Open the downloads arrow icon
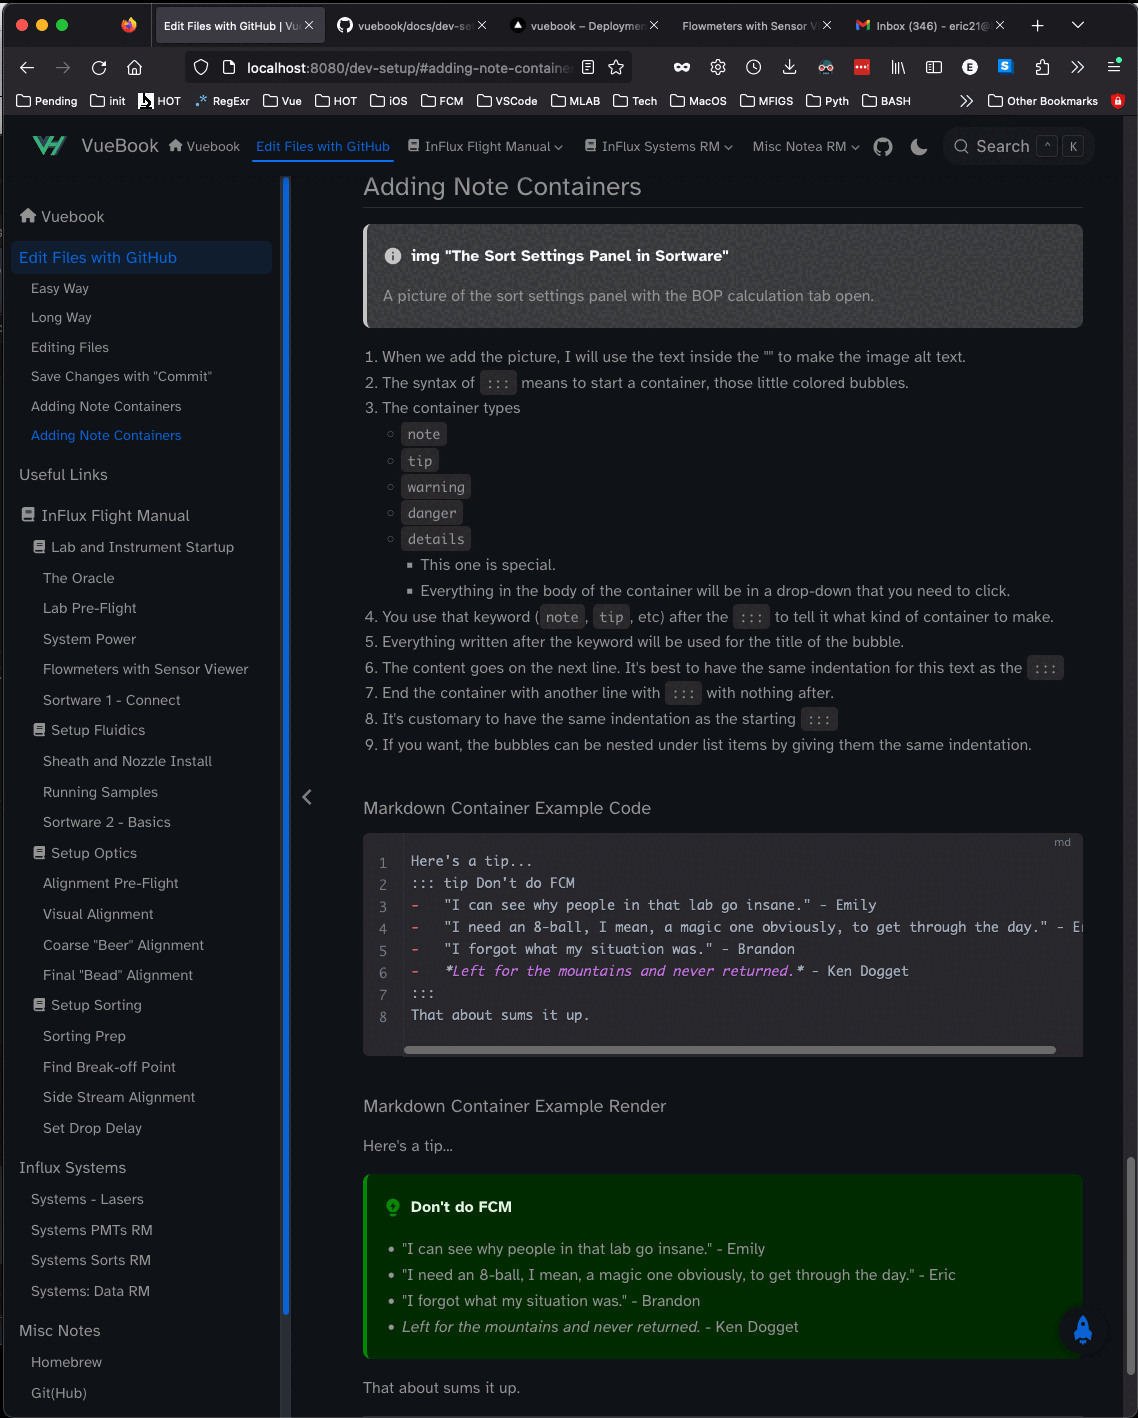This screenshot has width=1138, height=1418. pos(789,67)
